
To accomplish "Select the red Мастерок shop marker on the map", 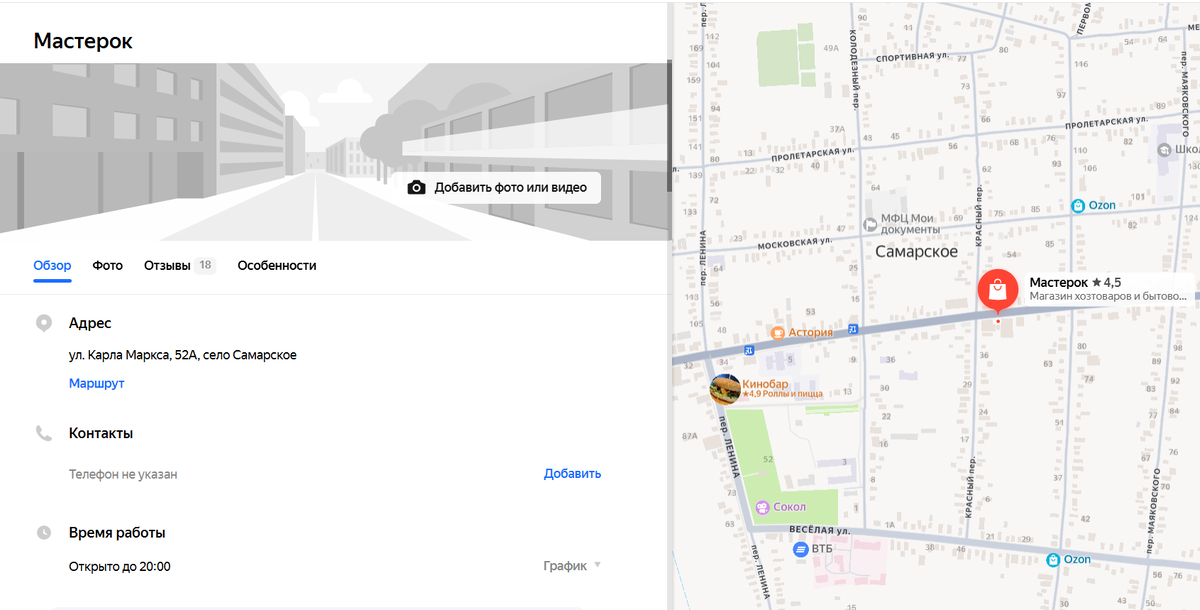I will [997, 292].
